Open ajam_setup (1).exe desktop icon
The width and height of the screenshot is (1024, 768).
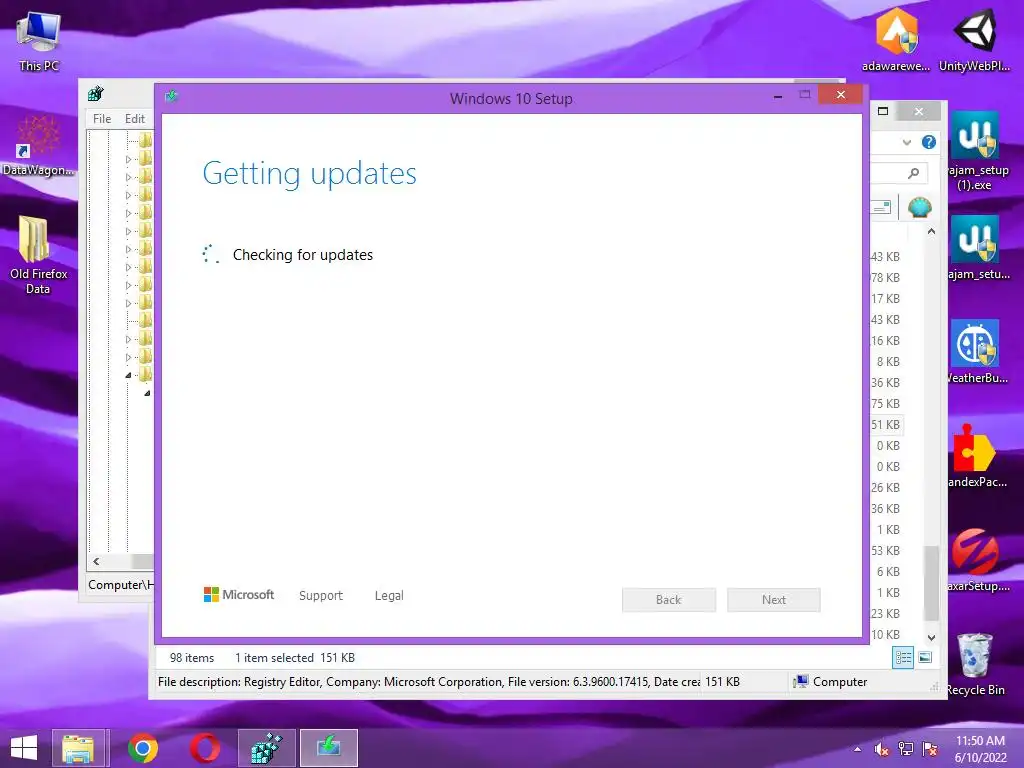coord(975,150)
